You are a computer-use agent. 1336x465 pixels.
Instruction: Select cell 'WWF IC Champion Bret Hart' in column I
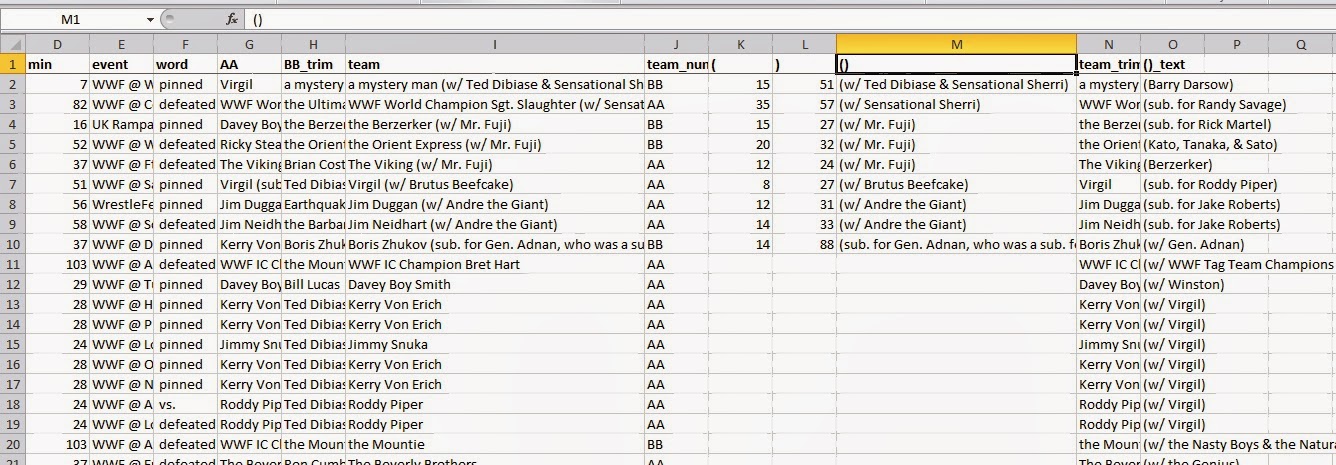(x=495, y=264)
